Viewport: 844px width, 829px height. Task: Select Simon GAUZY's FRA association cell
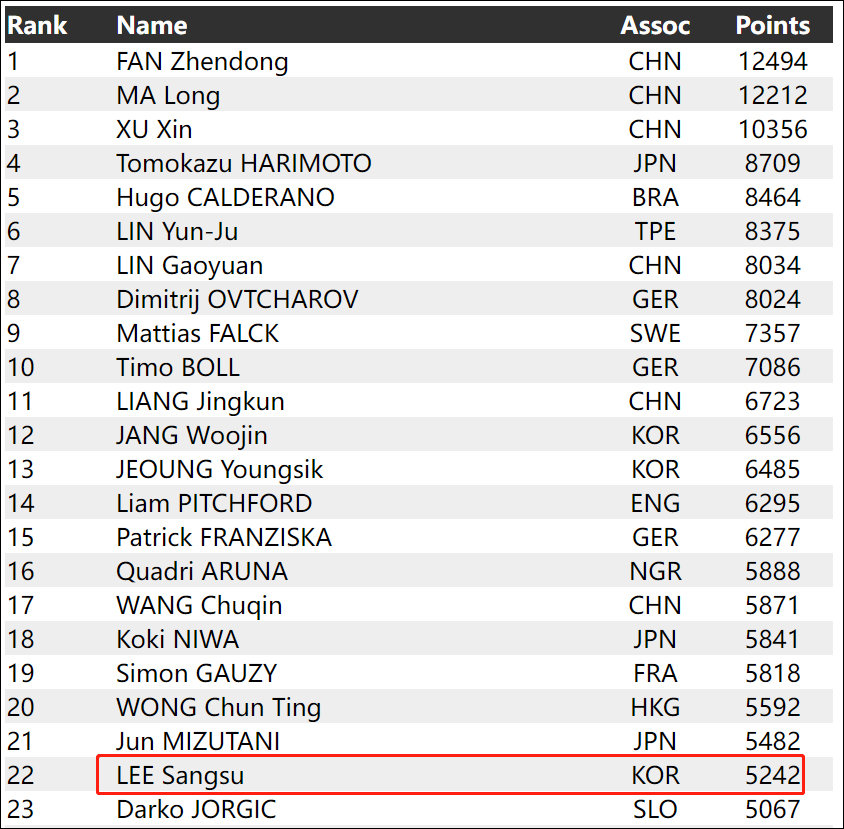(655, 674)
